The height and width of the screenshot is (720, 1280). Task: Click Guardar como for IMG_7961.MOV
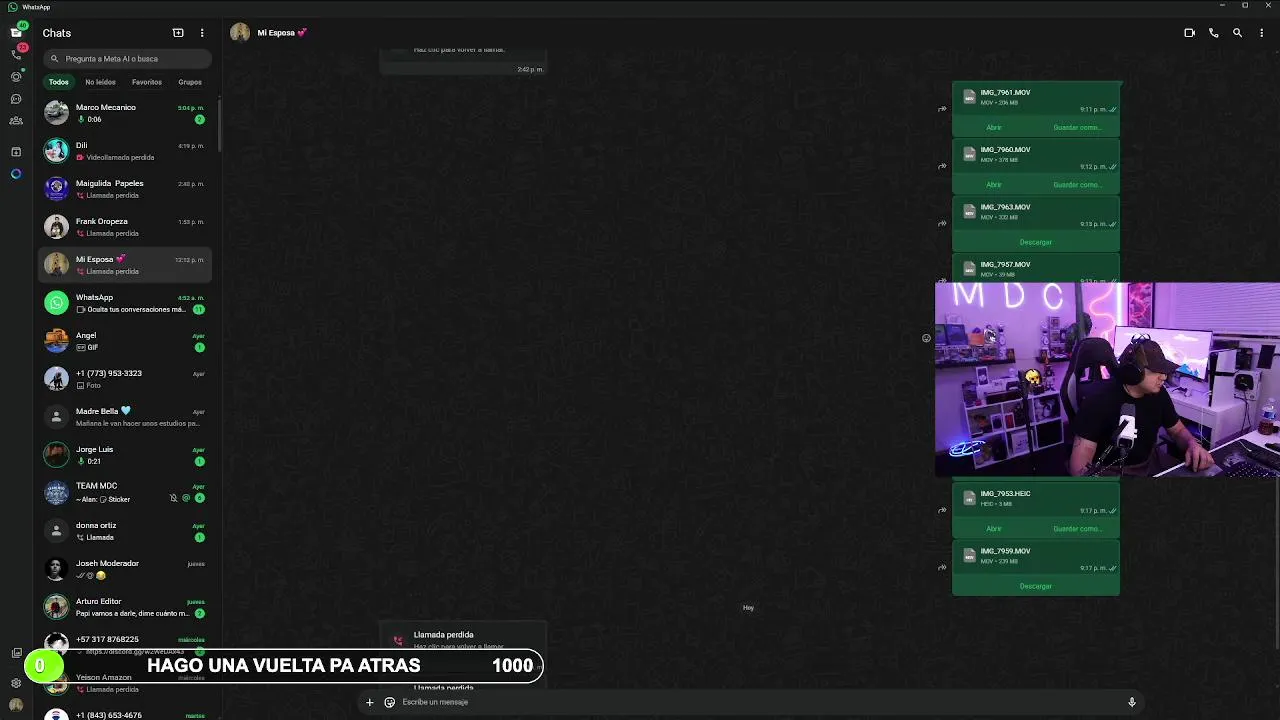click(1077, 127)
